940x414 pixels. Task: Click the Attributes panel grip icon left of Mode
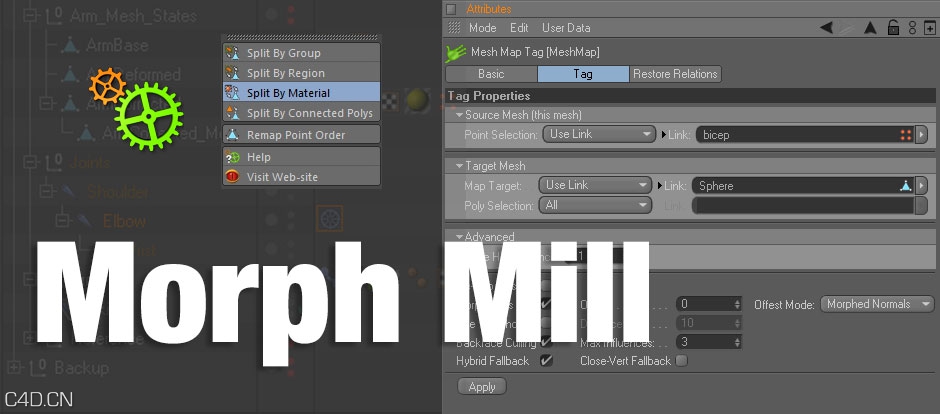pyautogui.click(x=454, y=28)
